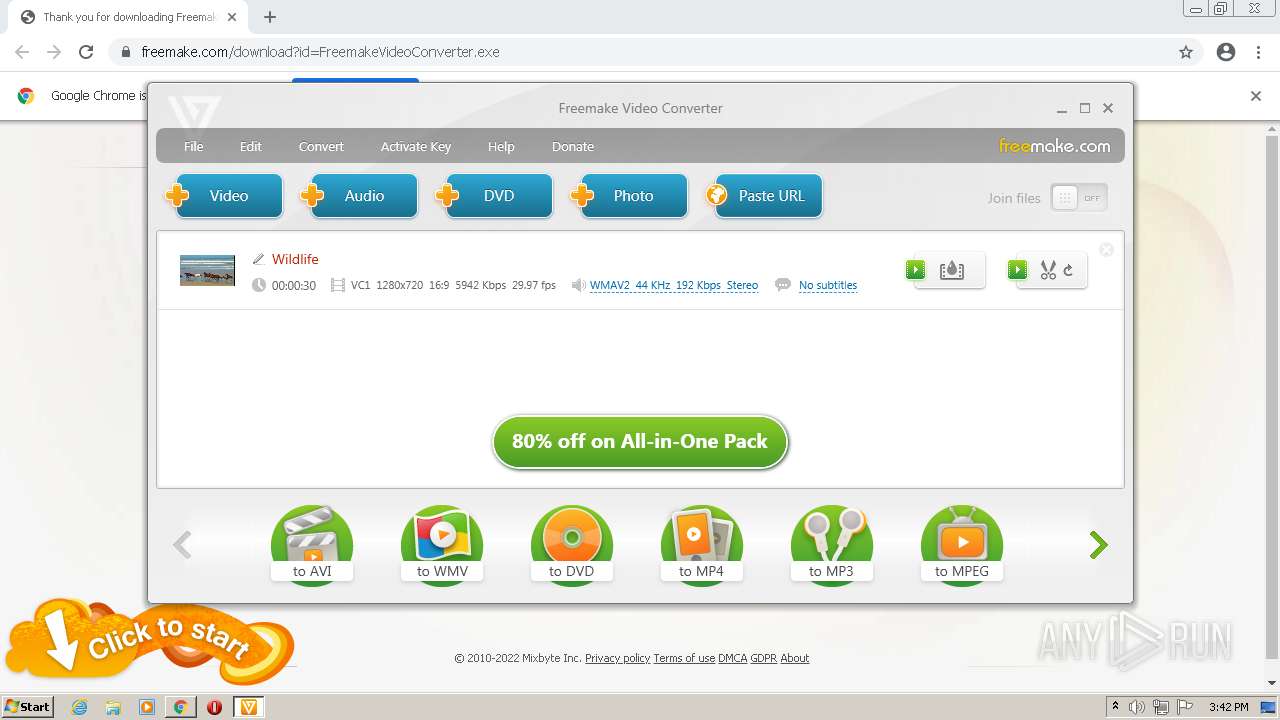Open the Donate menu
The height and width of the screenshot is (720, 1280).
(573, 146)
